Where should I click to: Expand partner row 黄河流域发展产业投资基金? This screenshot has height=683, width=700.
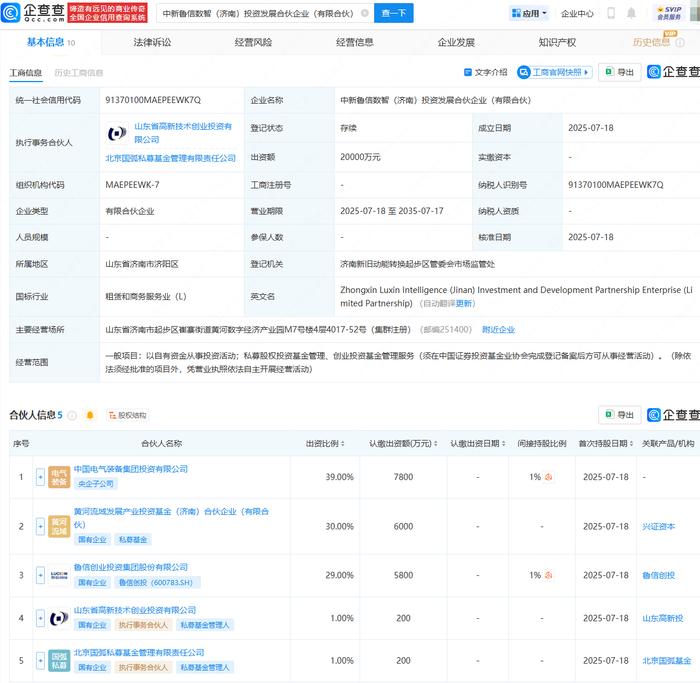(x=40, y=527)
